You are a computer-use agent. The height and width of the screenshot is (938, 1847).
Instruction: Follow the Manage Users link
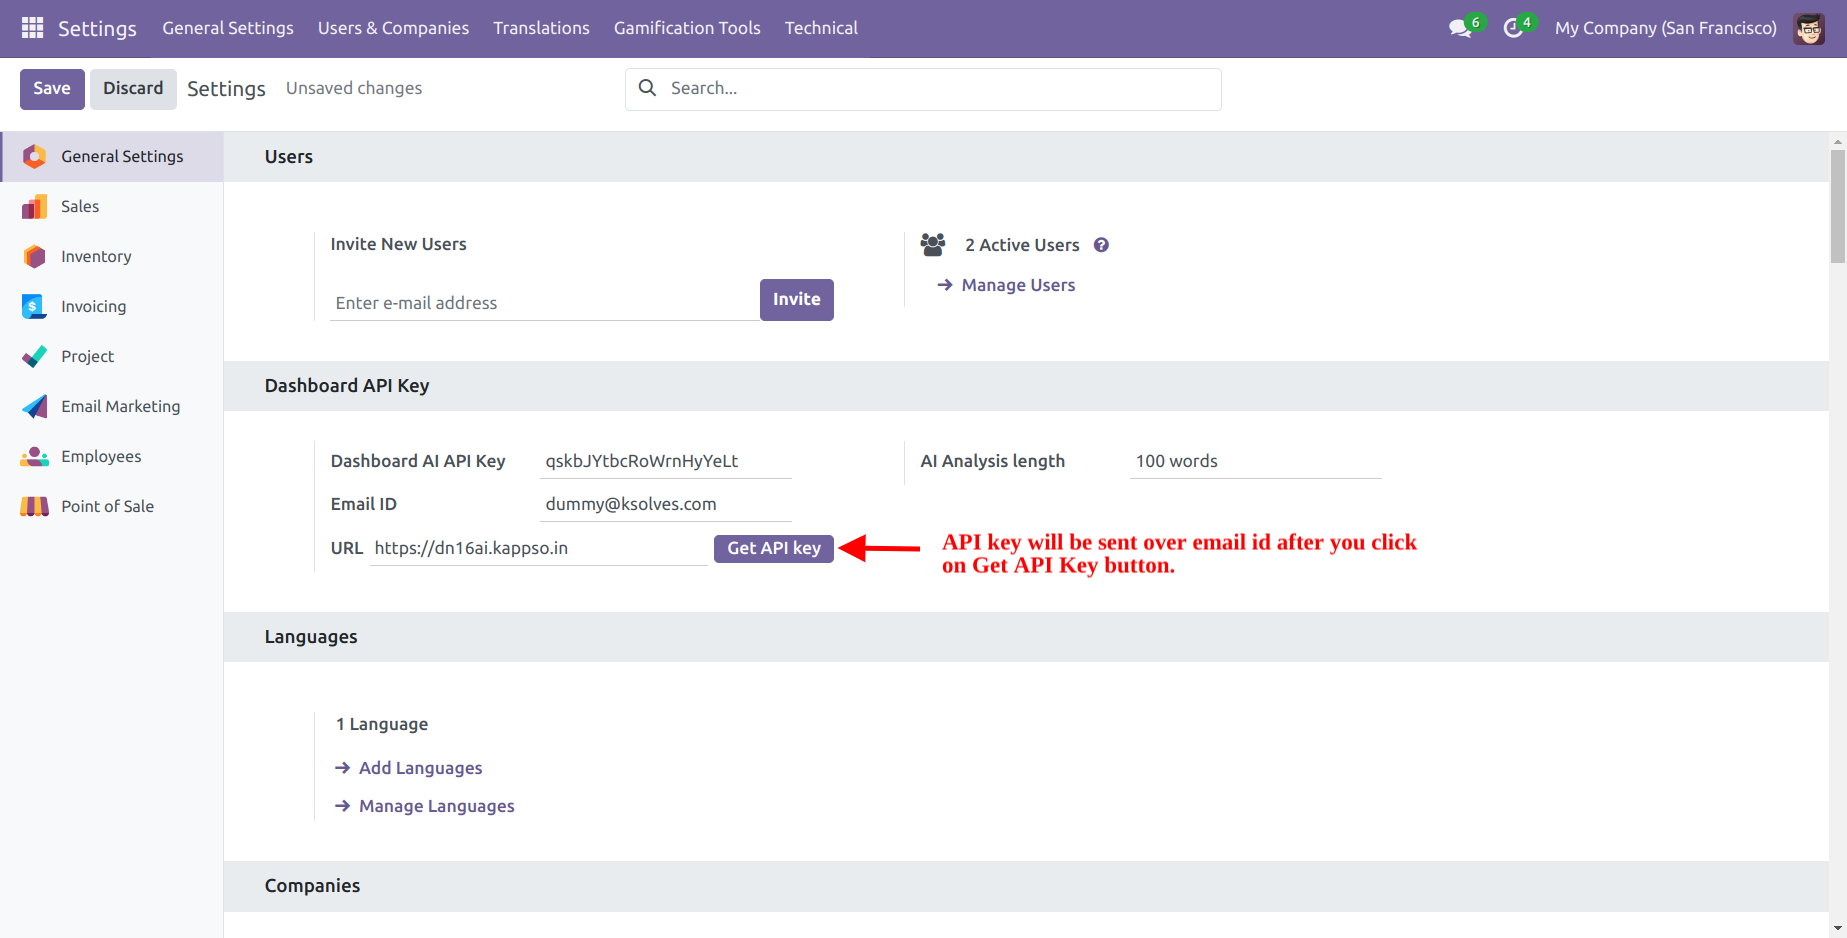[x=1018, y=285]
